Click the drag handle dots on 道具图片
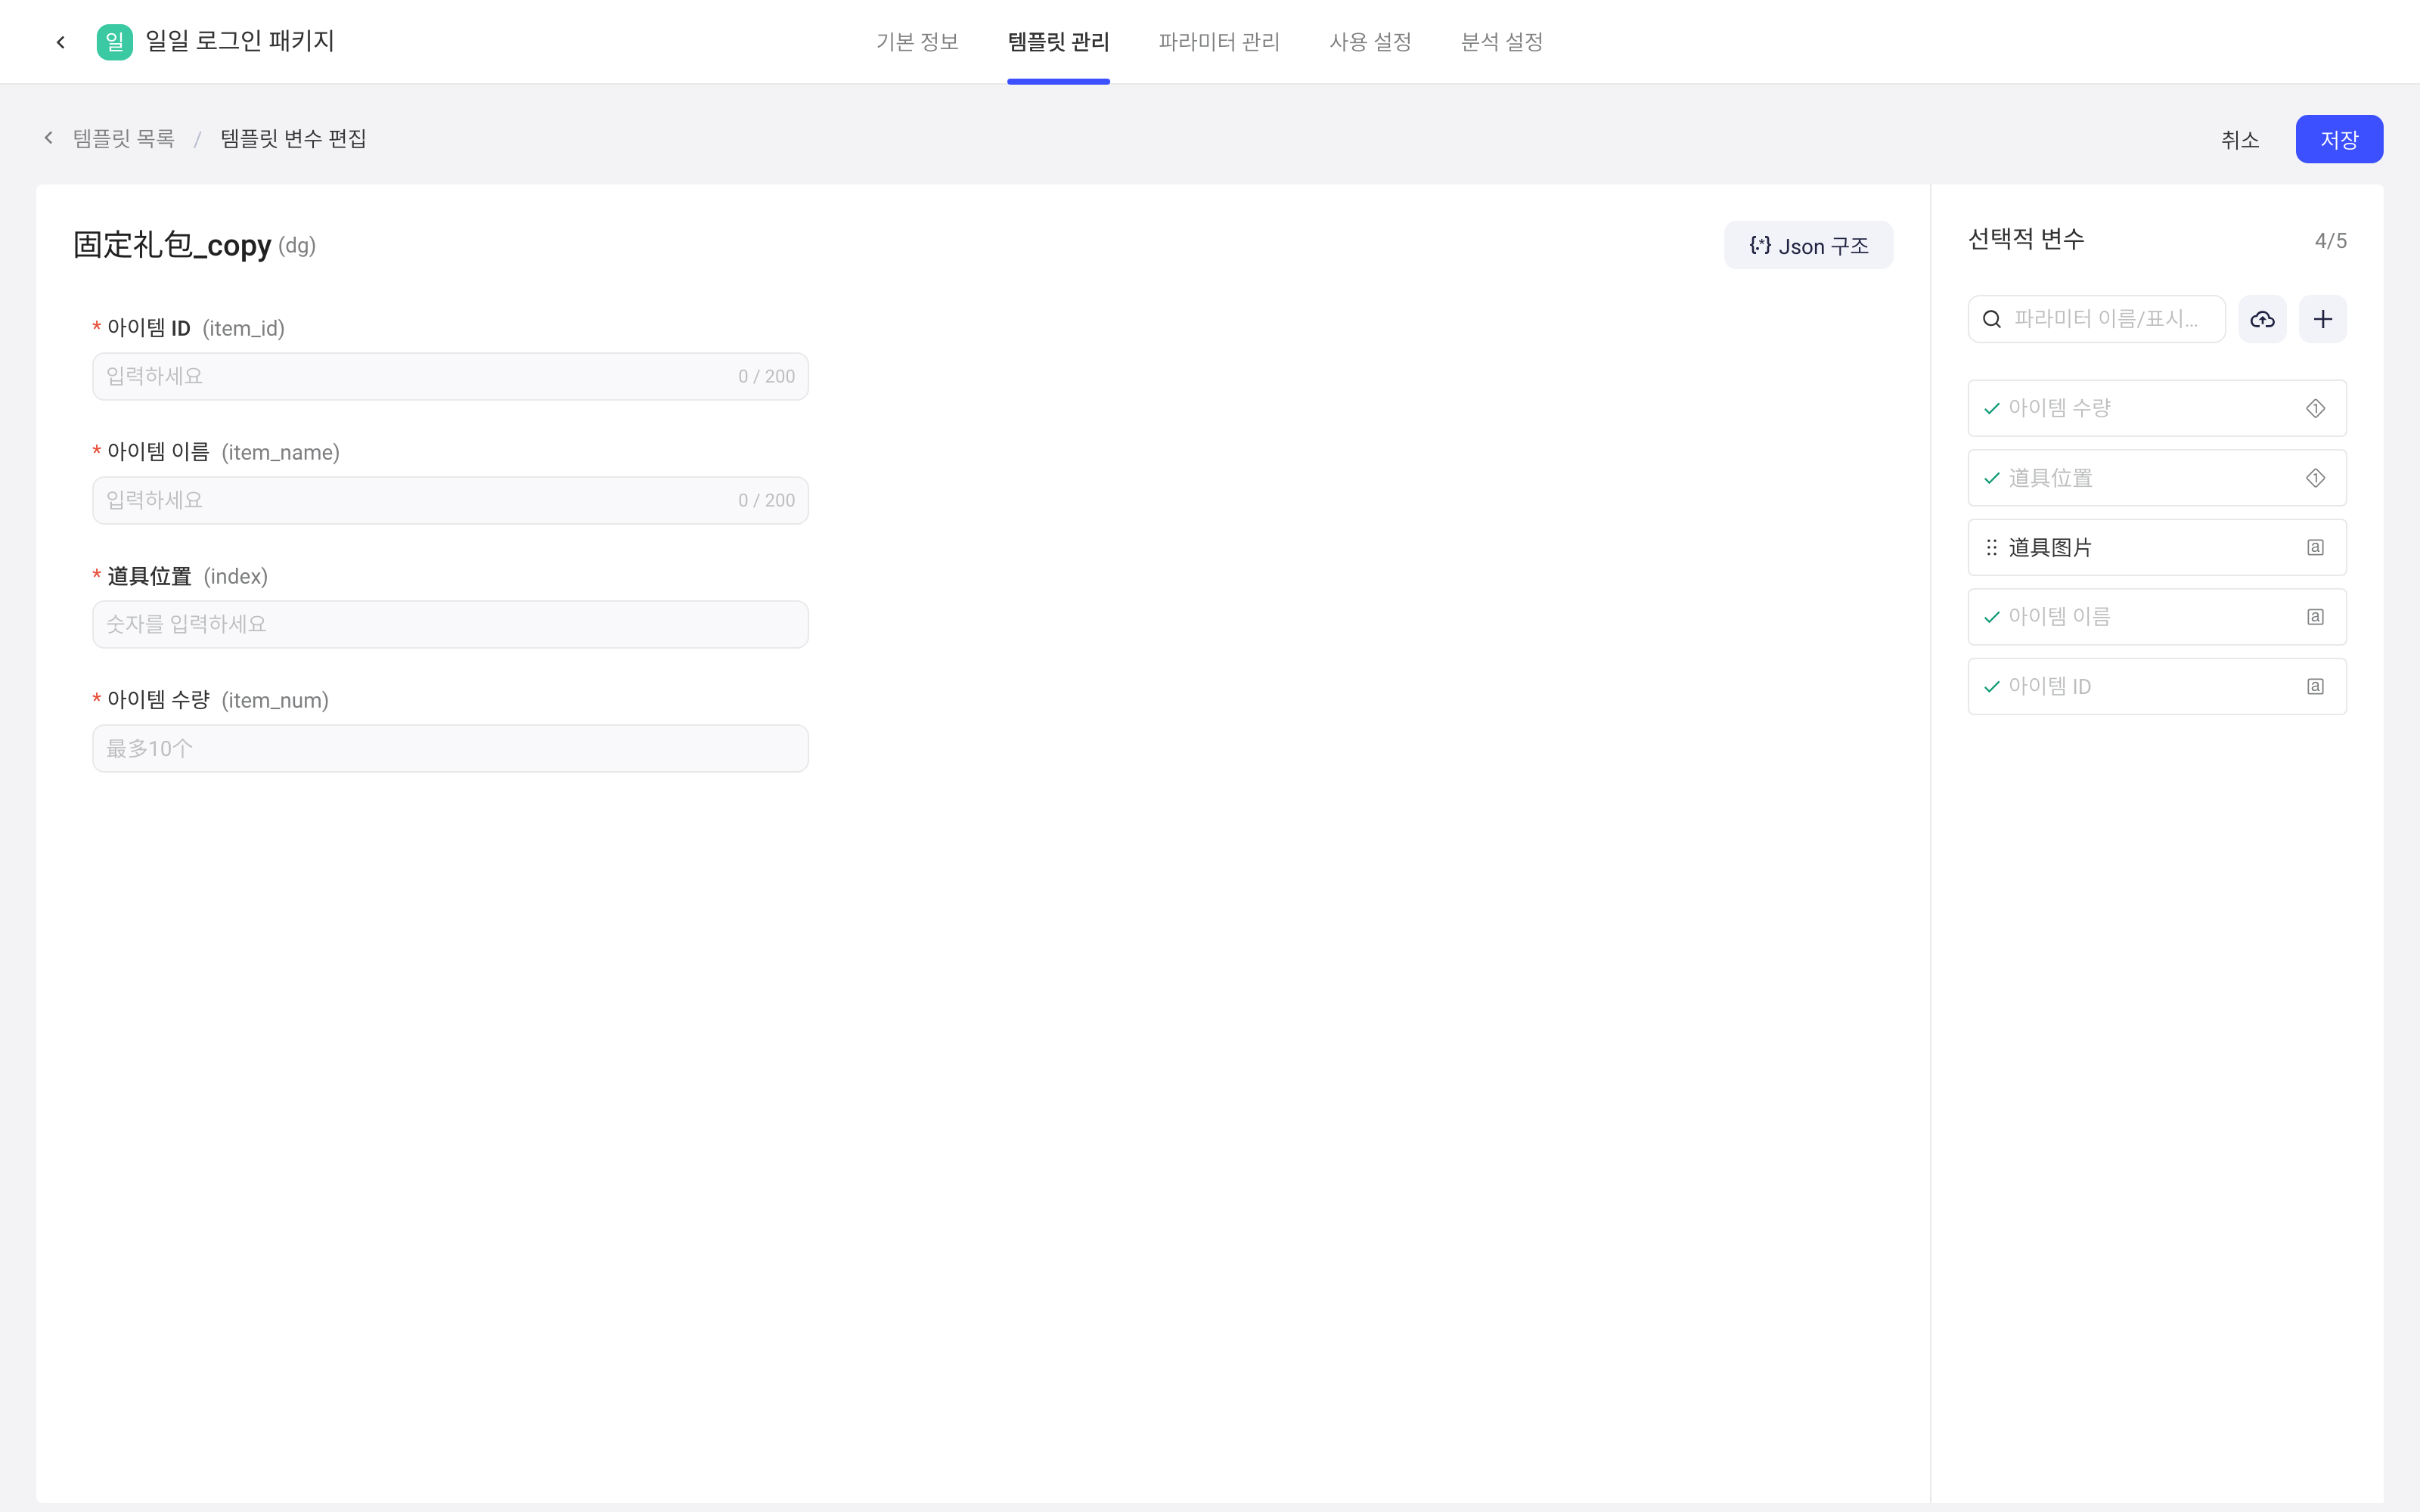 coord(1992,547)
